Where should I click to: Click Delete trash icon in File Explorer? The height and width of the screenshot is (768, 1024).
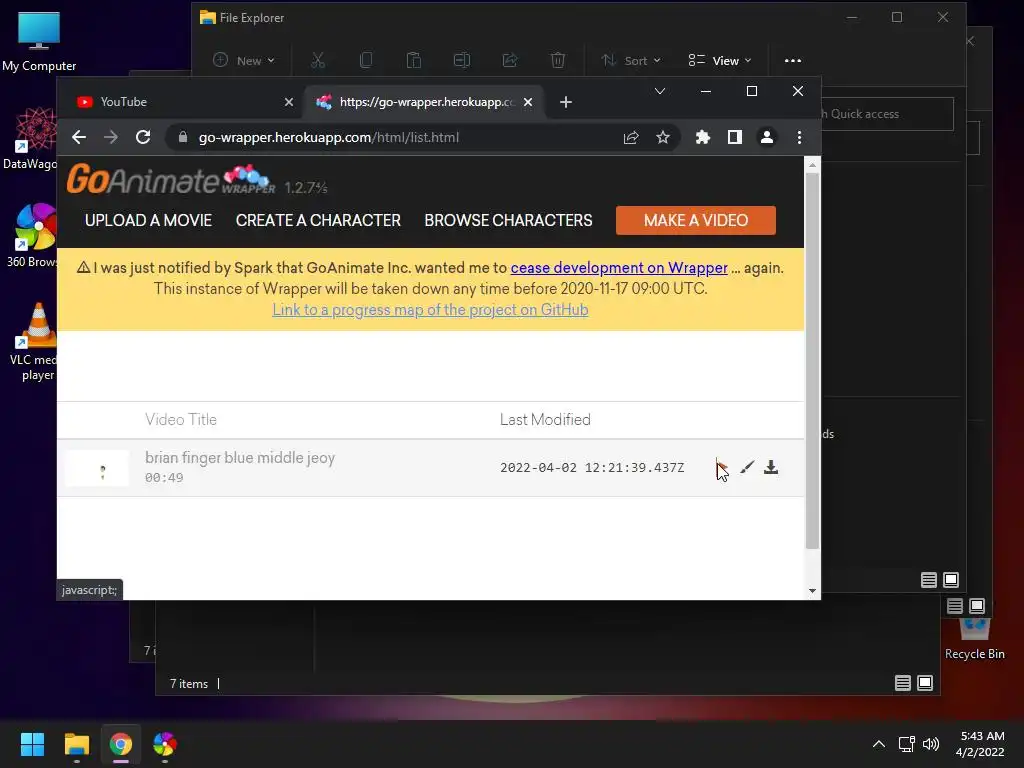pos(558,61)
